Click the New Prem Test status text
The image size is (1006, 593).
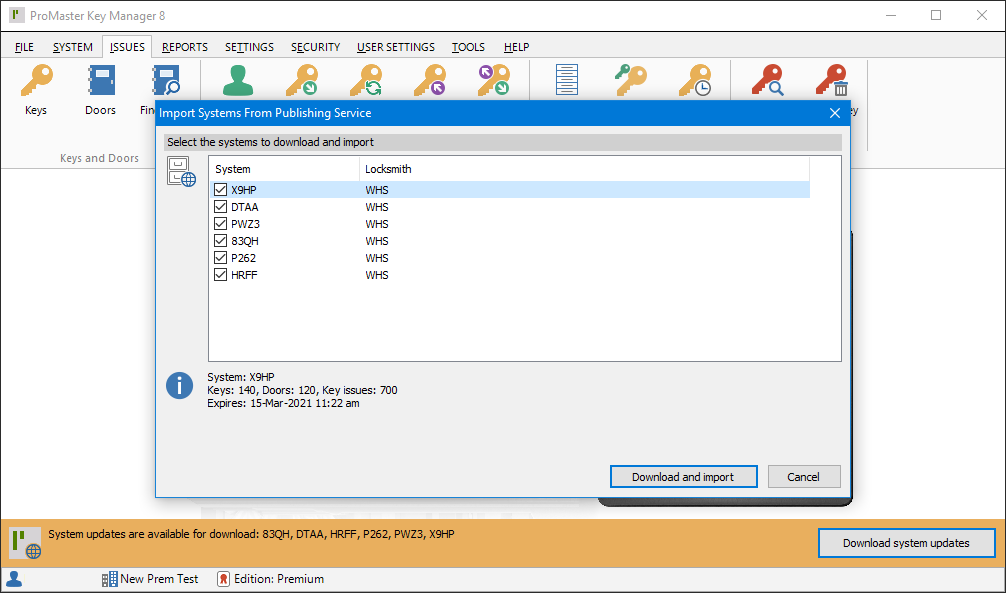(x=159, y=579)
